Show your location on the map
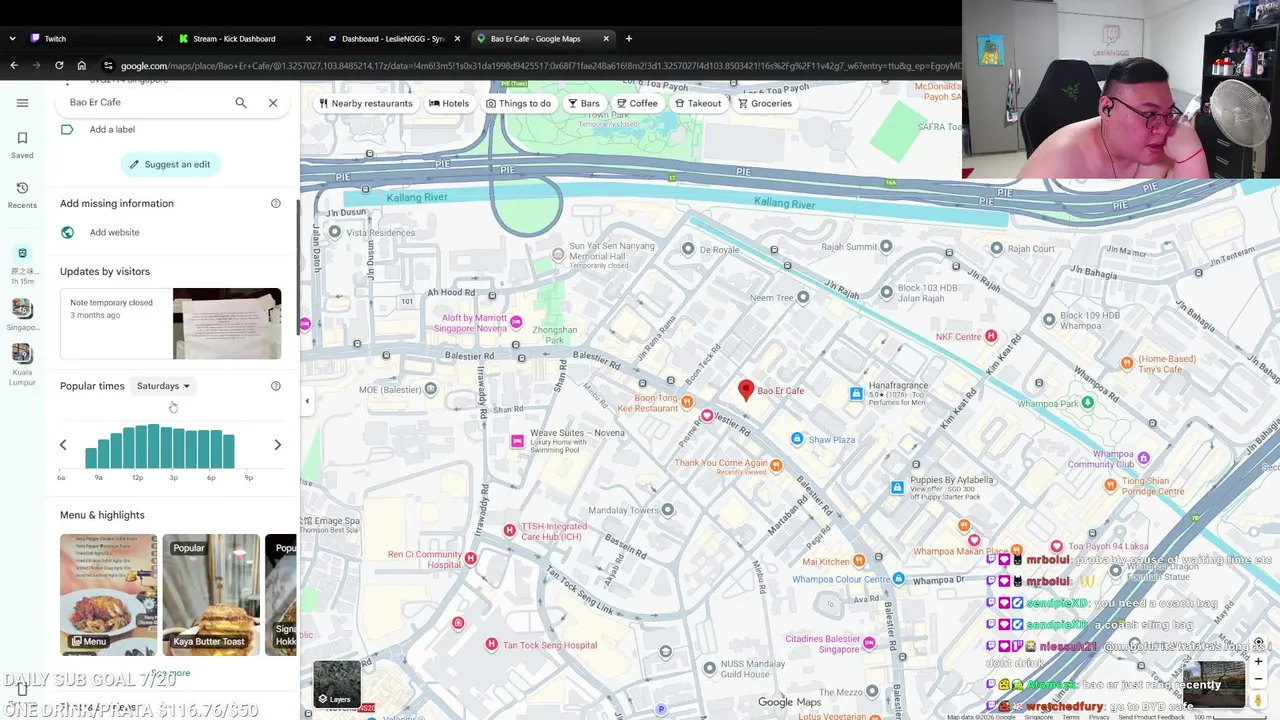The width and height of the screenshot is (1280, 720). pos(1258,642)
